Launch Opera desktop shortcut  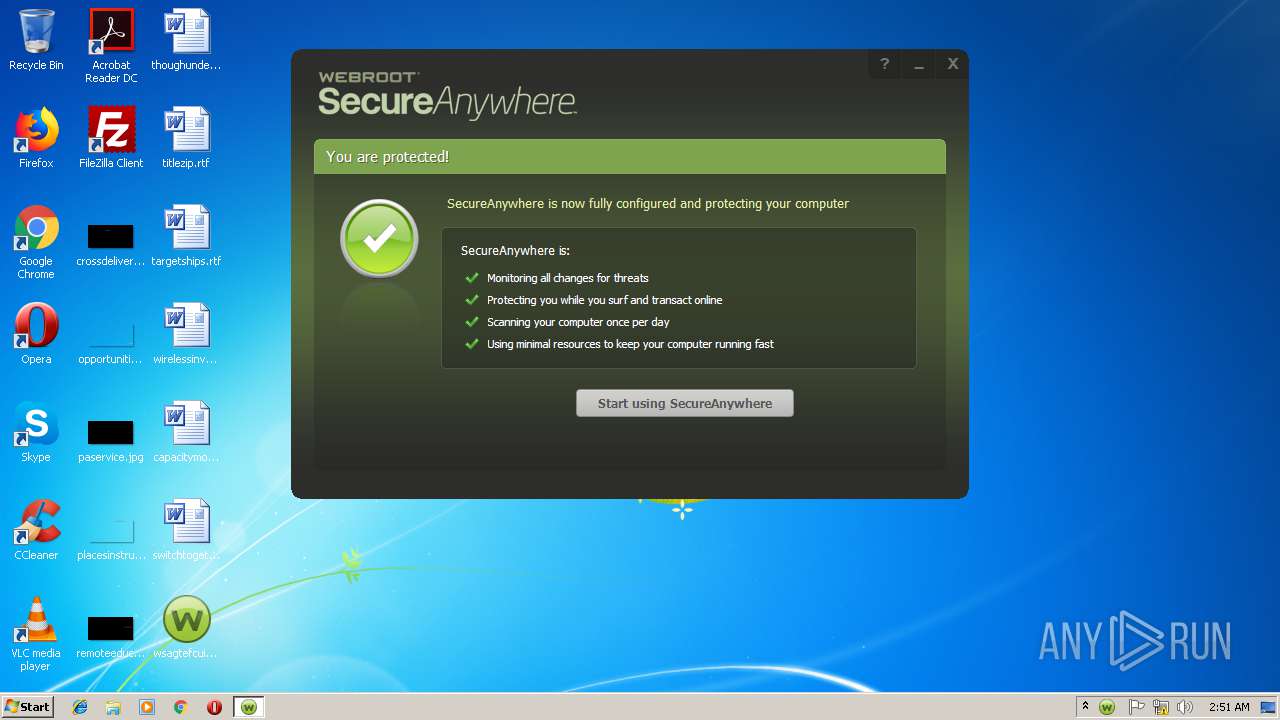click(36, 334)
